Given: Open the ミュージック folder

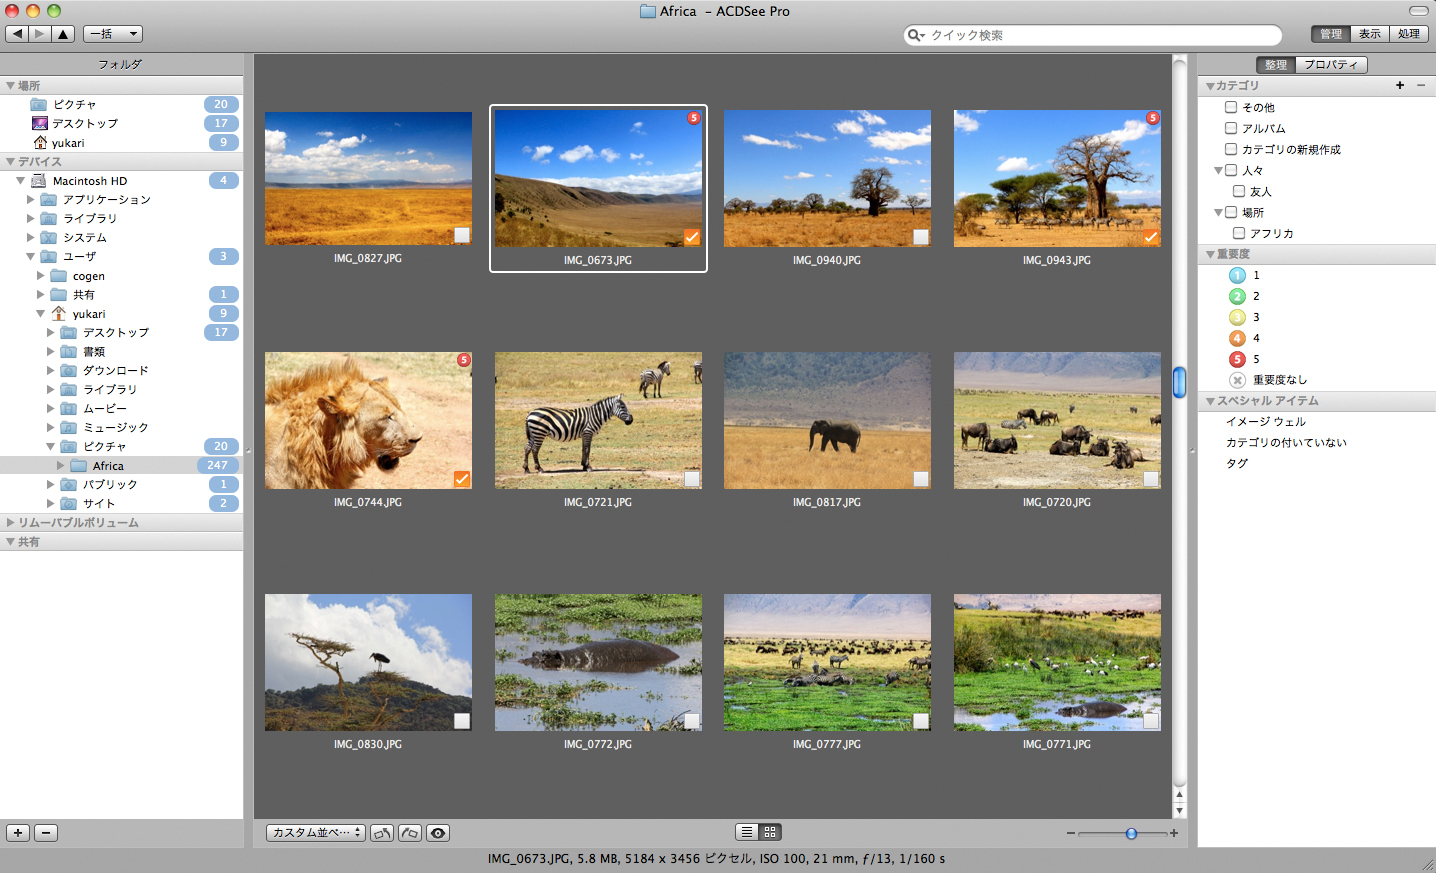Looking at the screenshot, I should point(115,428).
